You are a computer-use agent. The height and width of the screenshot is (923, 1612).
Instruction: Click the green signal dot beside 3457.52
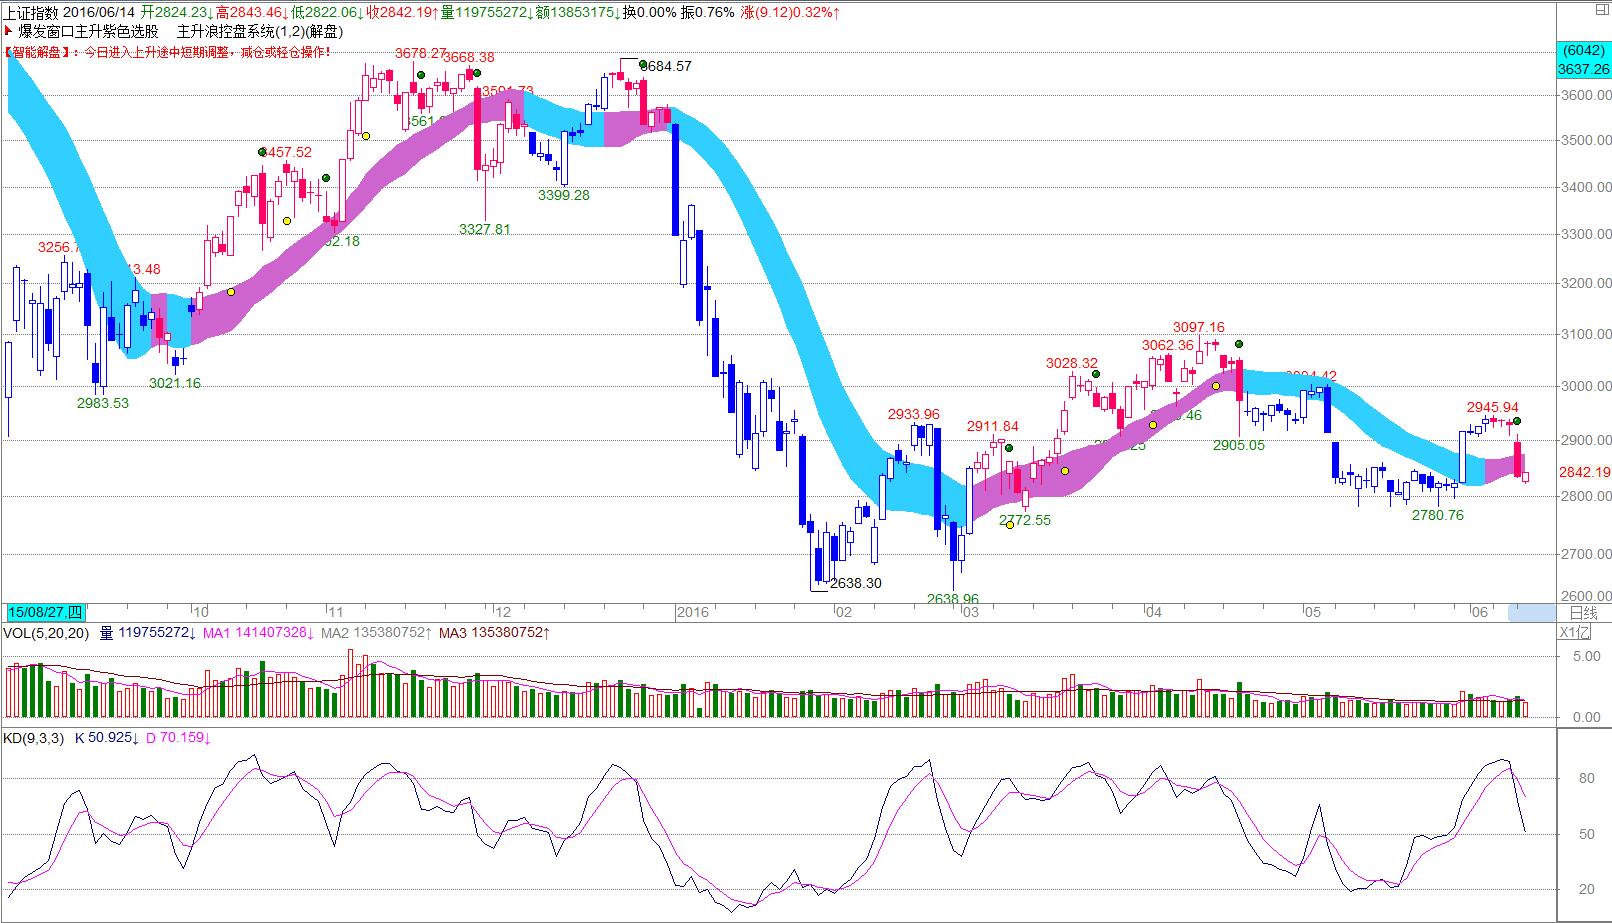263,152
